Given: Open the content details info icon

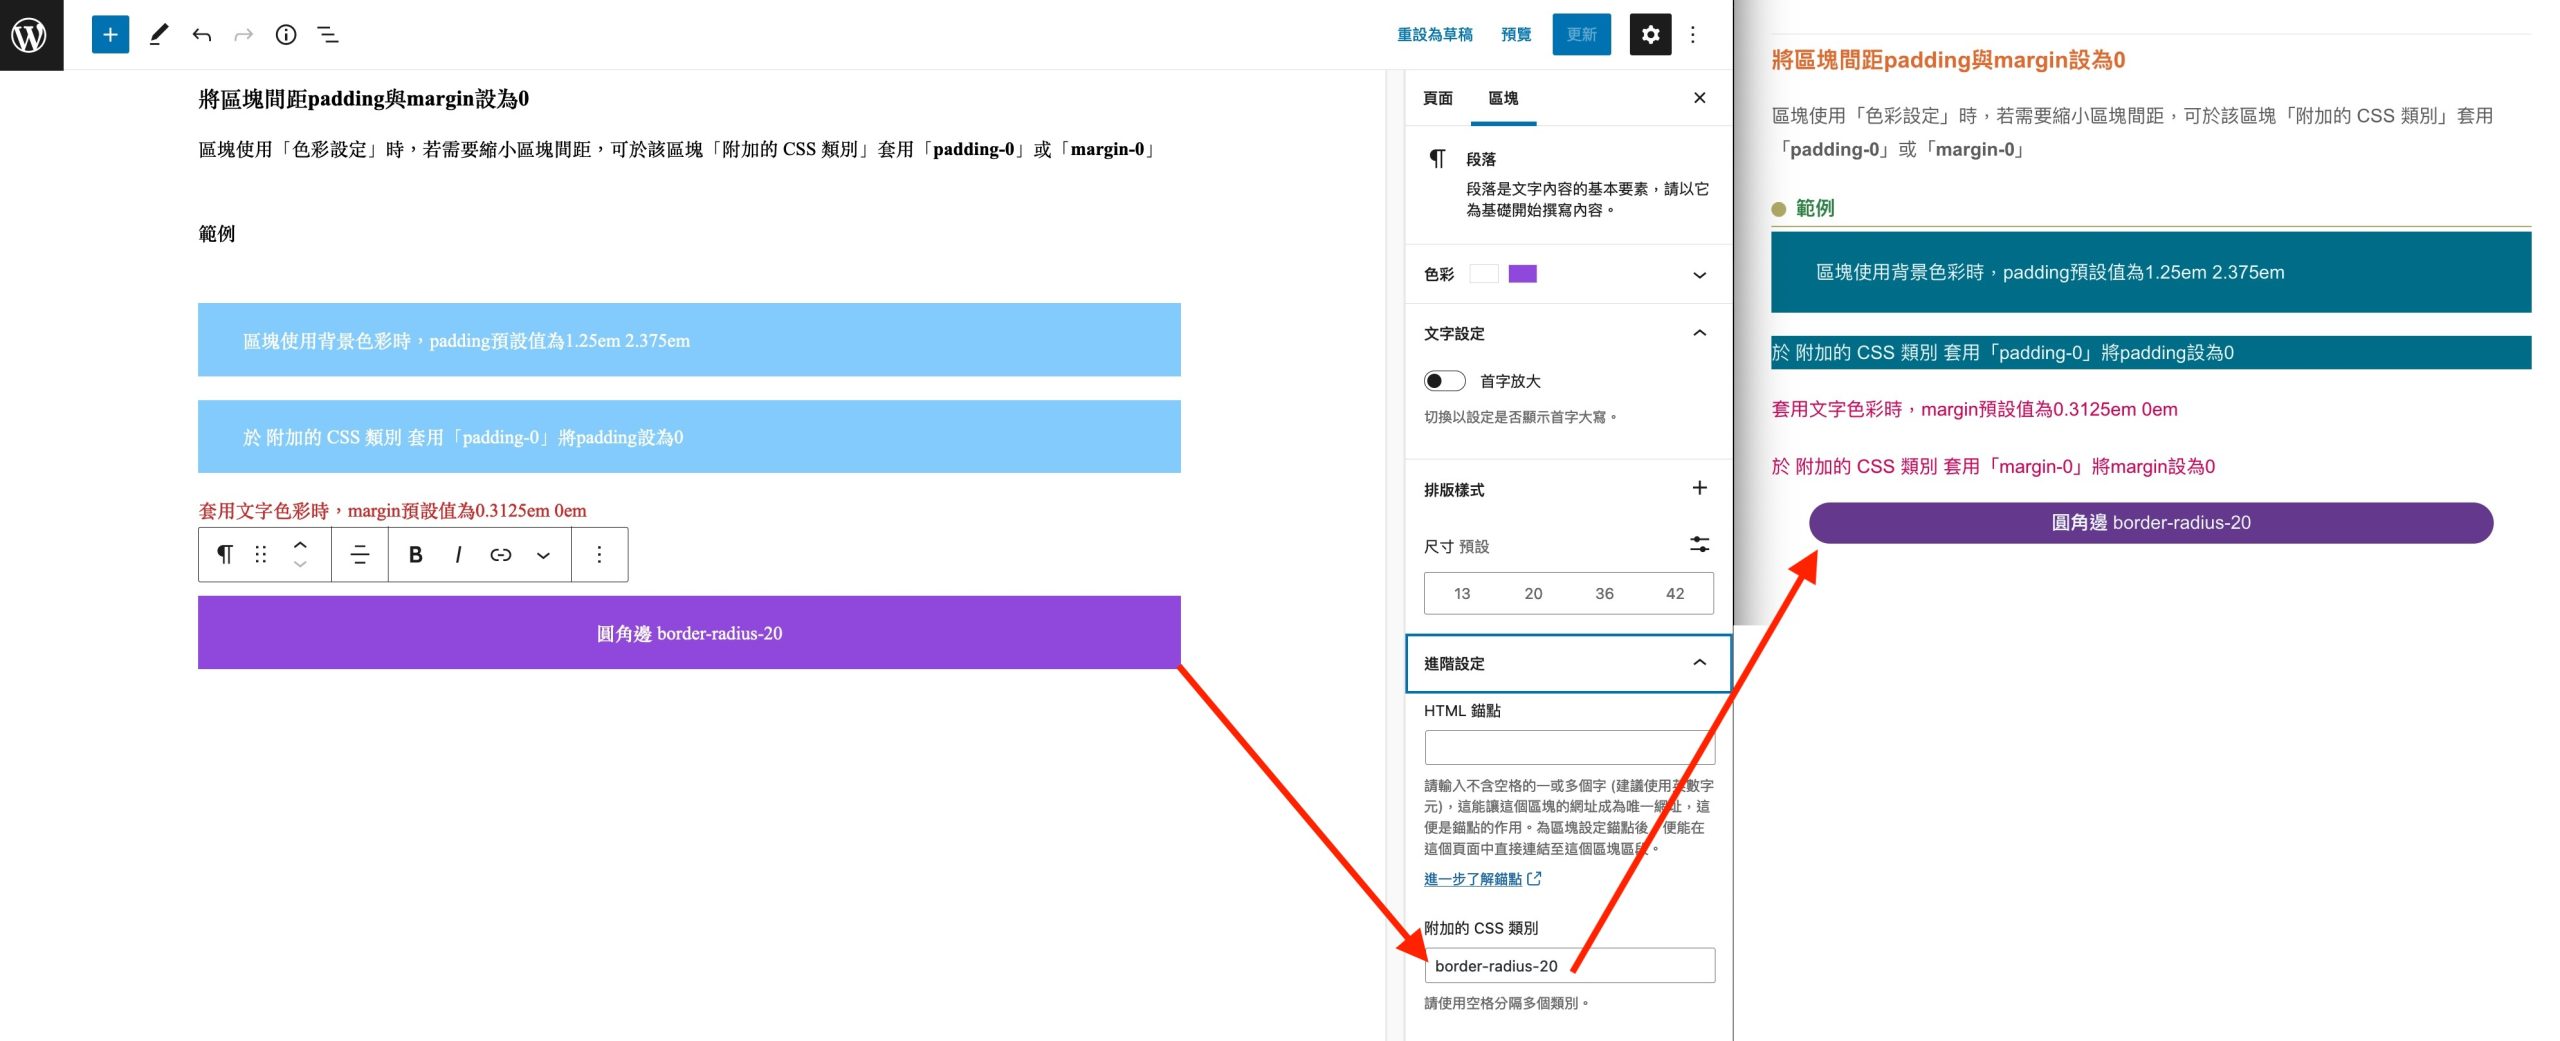Looking at the screenshot, I should tap(286, 35).
